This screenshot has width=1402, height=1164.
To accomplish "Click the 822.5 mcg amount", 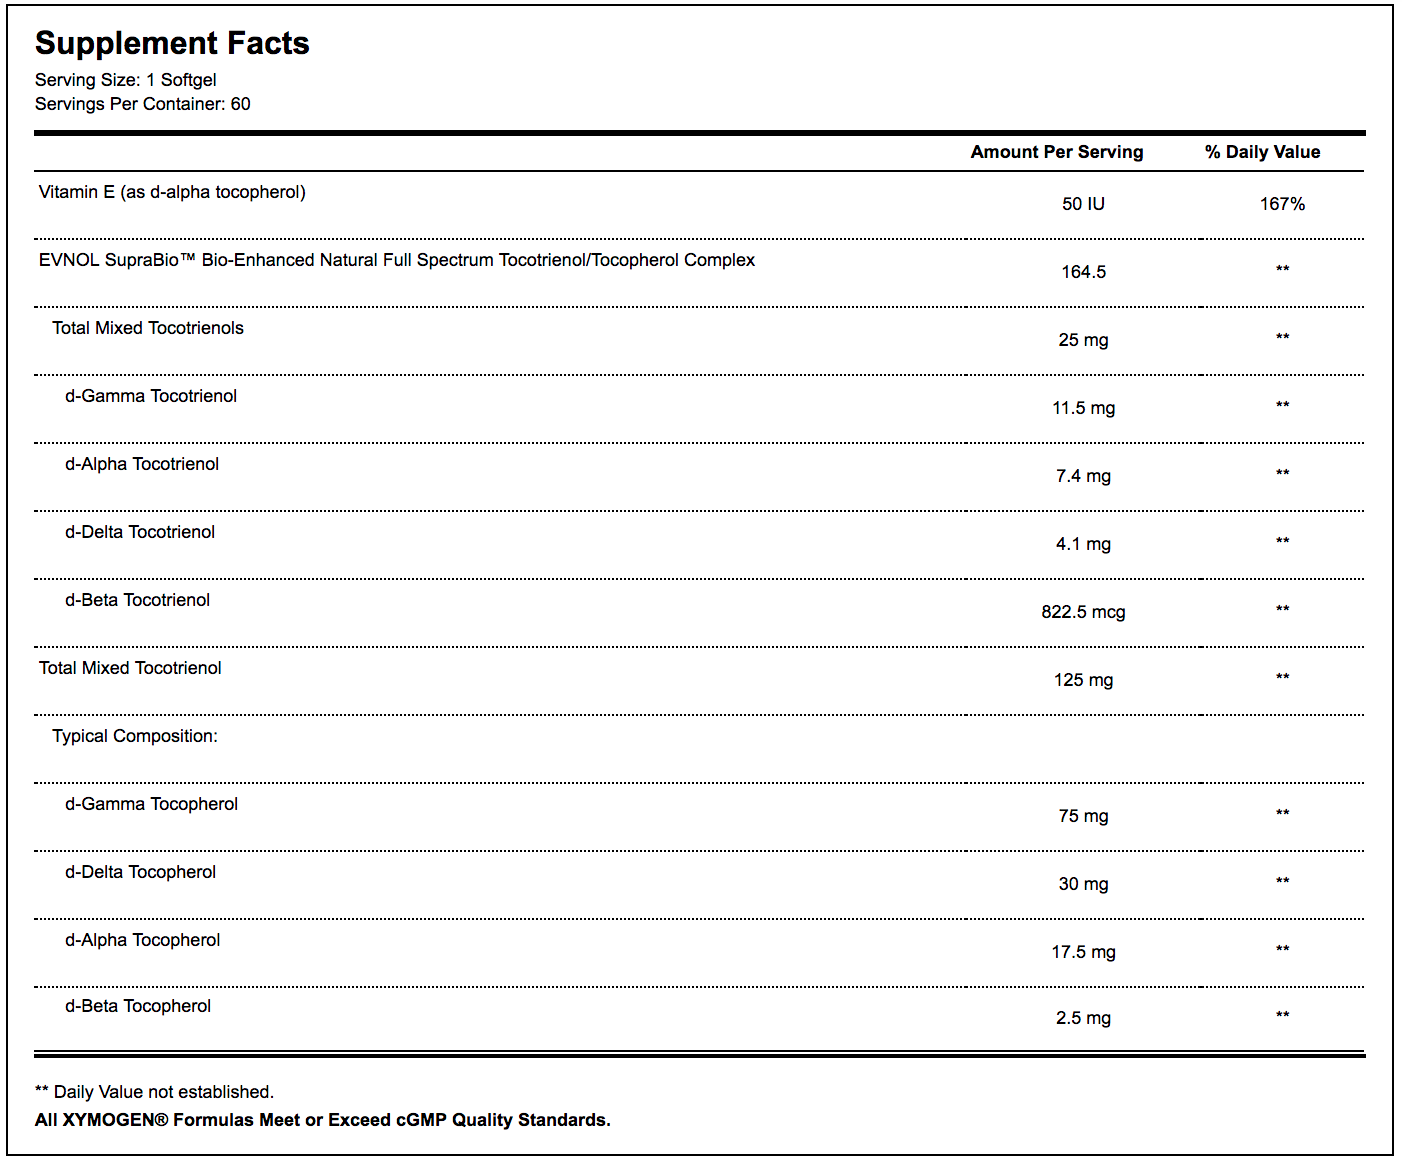I will click(x=1083, y=612).
